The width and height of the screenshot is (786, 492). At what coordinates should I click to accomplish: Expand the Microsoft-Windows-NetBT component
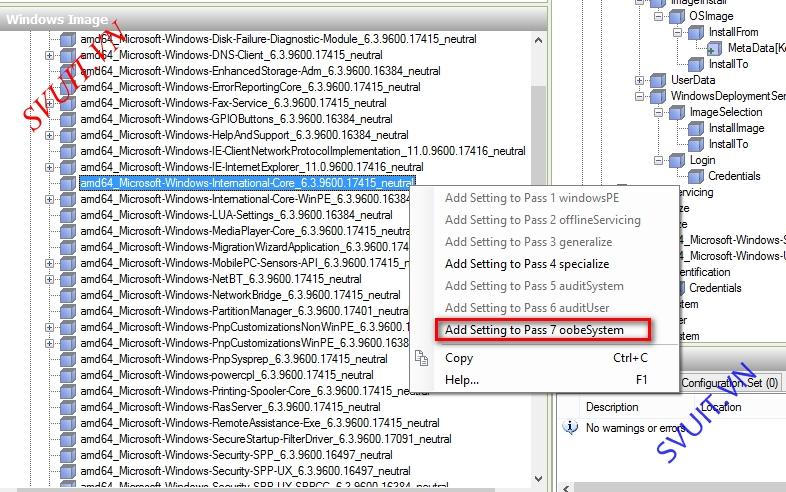click(x=49, y=279)
